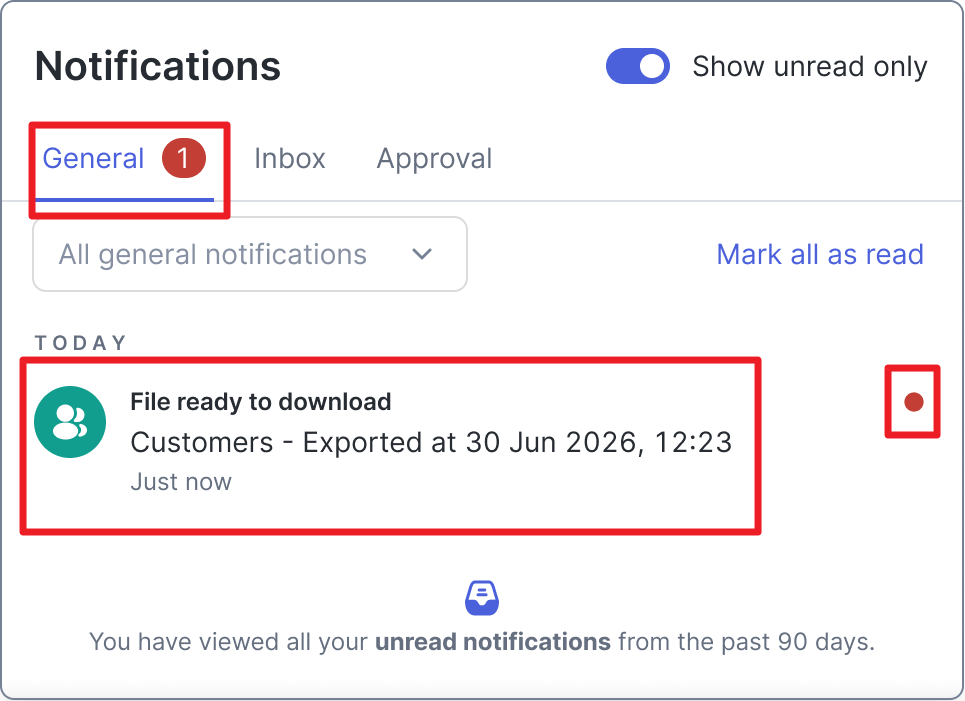Open the Approval tab
The image size is (965, 701).
point(434,159)
